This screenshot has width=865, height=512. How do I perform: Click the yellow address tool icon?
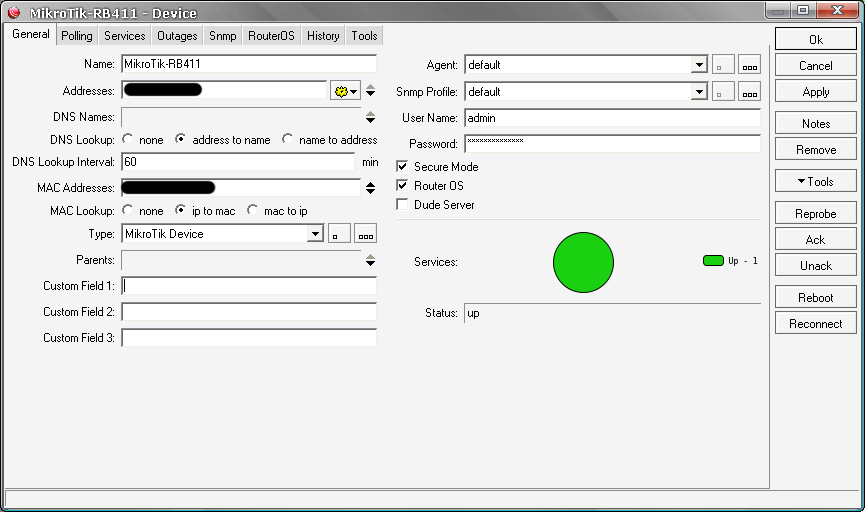(x=345, y=91)
